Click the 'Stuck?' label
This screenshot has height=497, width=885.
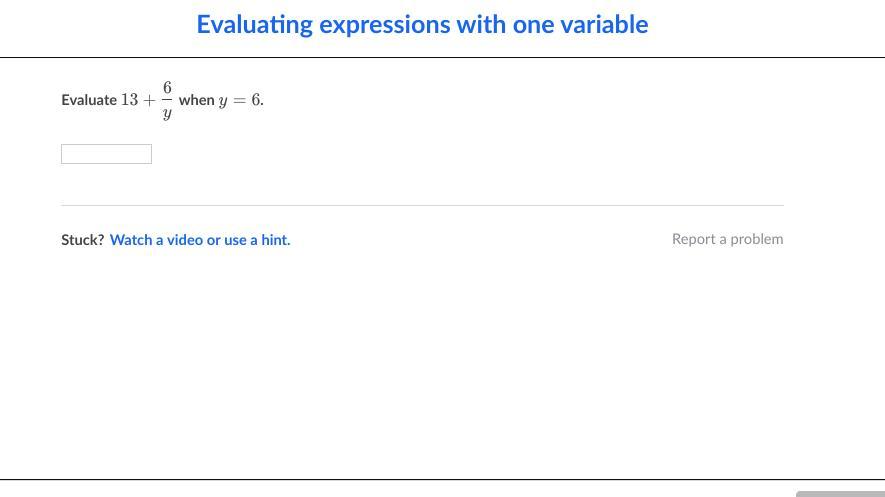click(82, 240)
